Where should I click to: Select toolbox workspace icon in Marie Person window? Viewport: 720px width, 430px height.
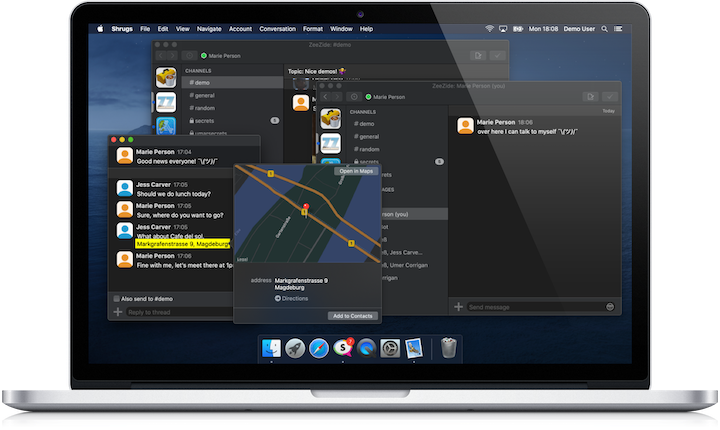(331, 119)
